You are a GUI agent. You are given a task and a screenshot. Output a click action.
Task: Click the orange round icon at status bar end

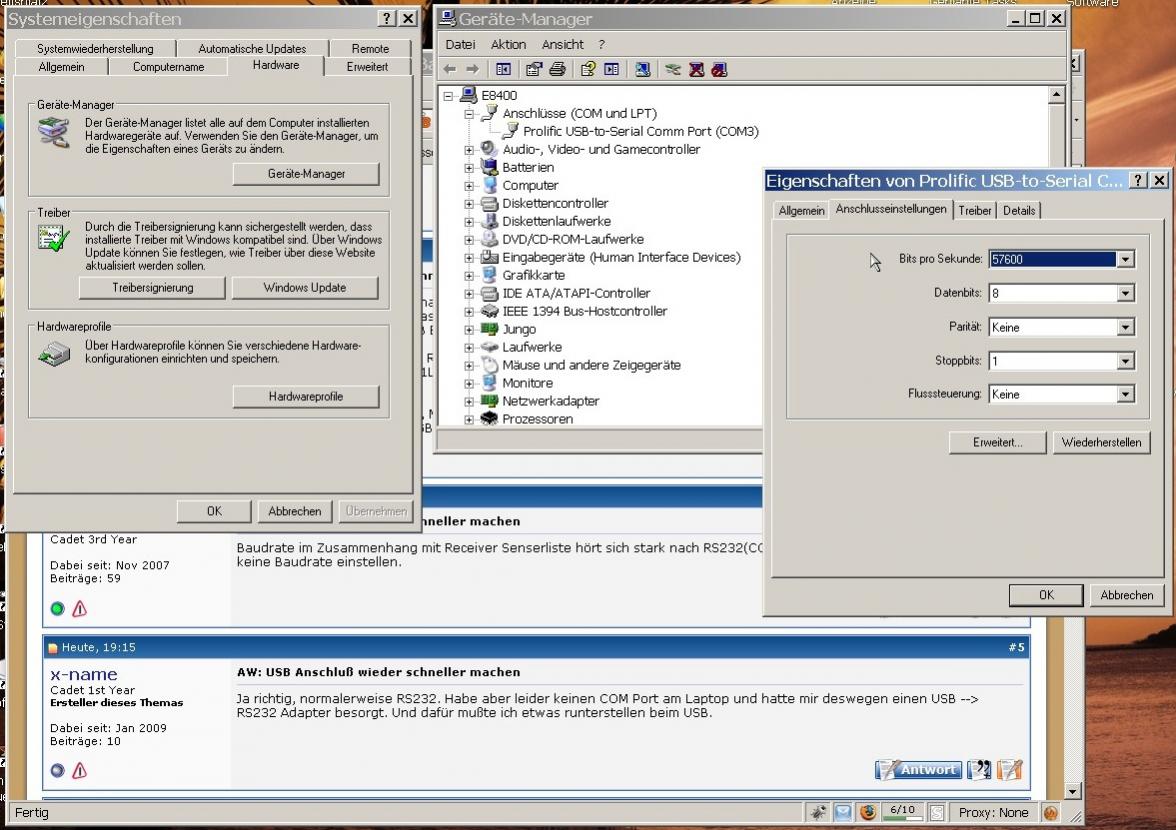[1051, 812]
